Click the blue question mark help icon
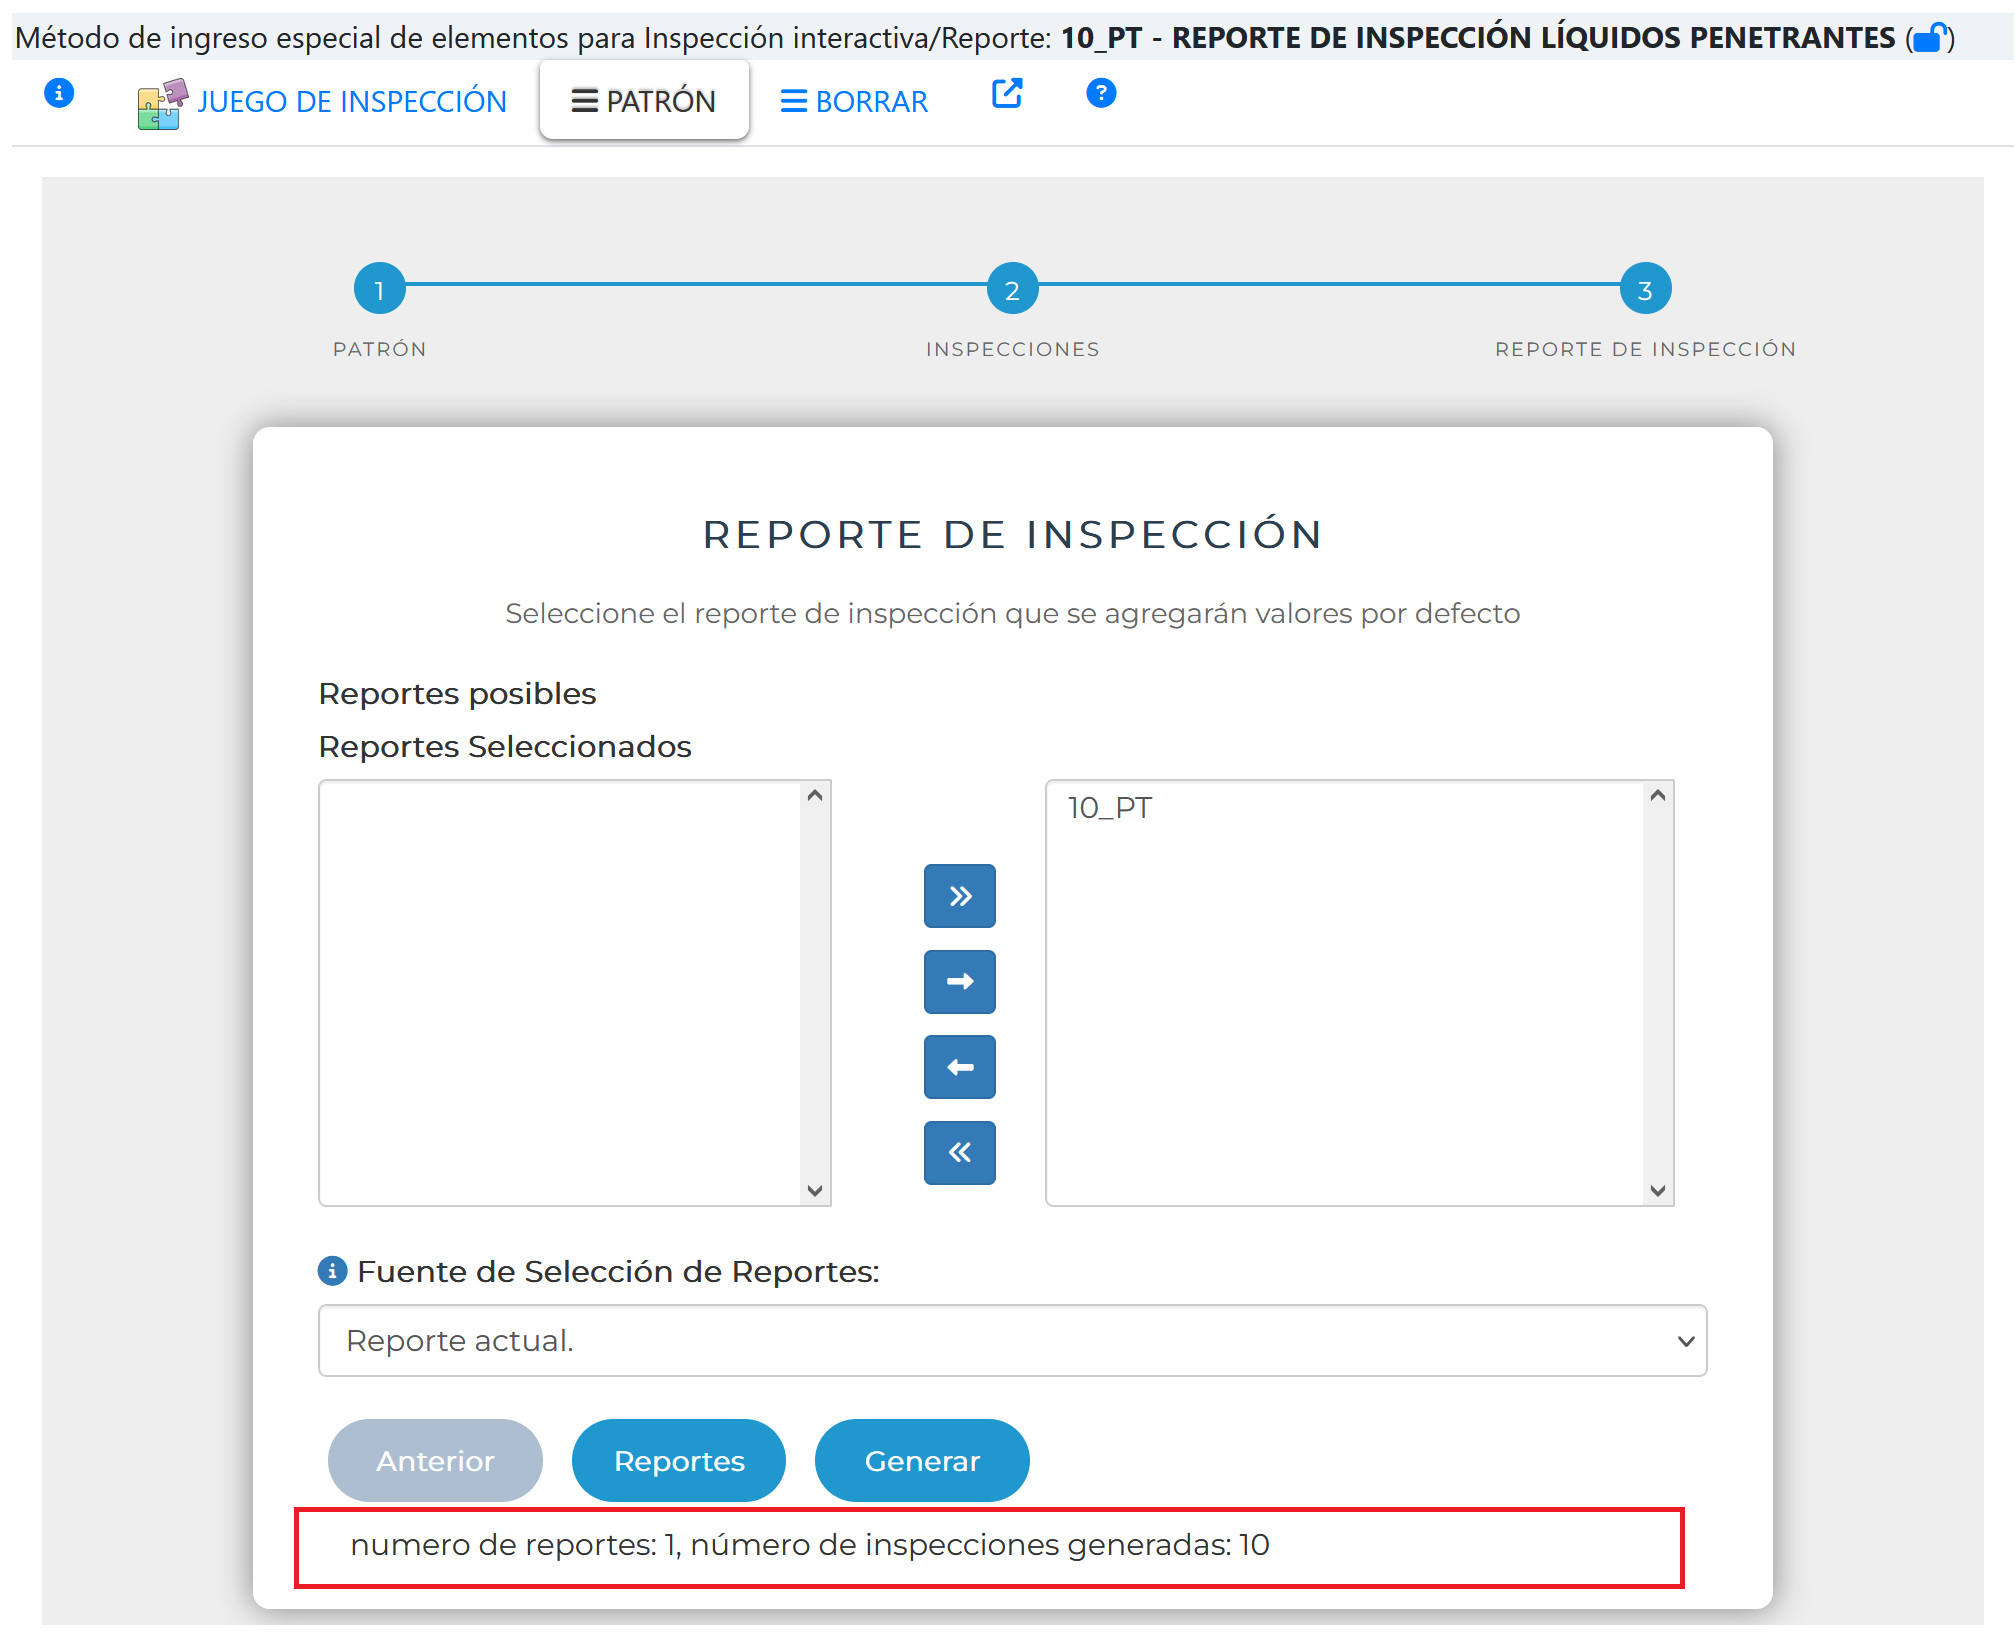This screenshot has height=1645, width=2015. coord(1100,93)
